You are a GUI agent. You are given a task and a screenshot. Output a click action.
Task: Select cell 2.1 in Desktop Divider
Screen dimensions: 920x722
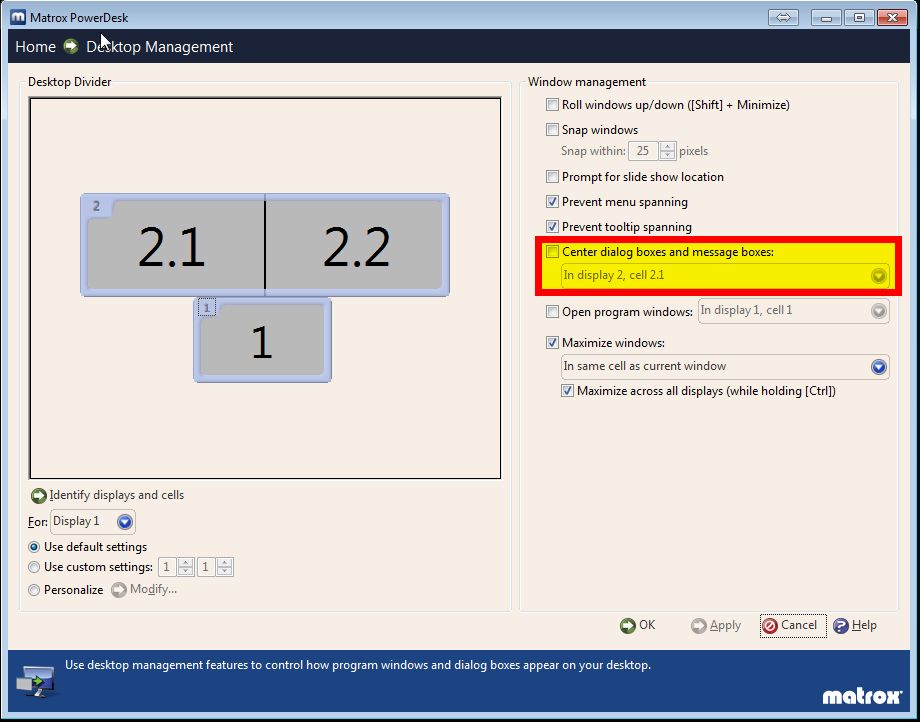172,245
